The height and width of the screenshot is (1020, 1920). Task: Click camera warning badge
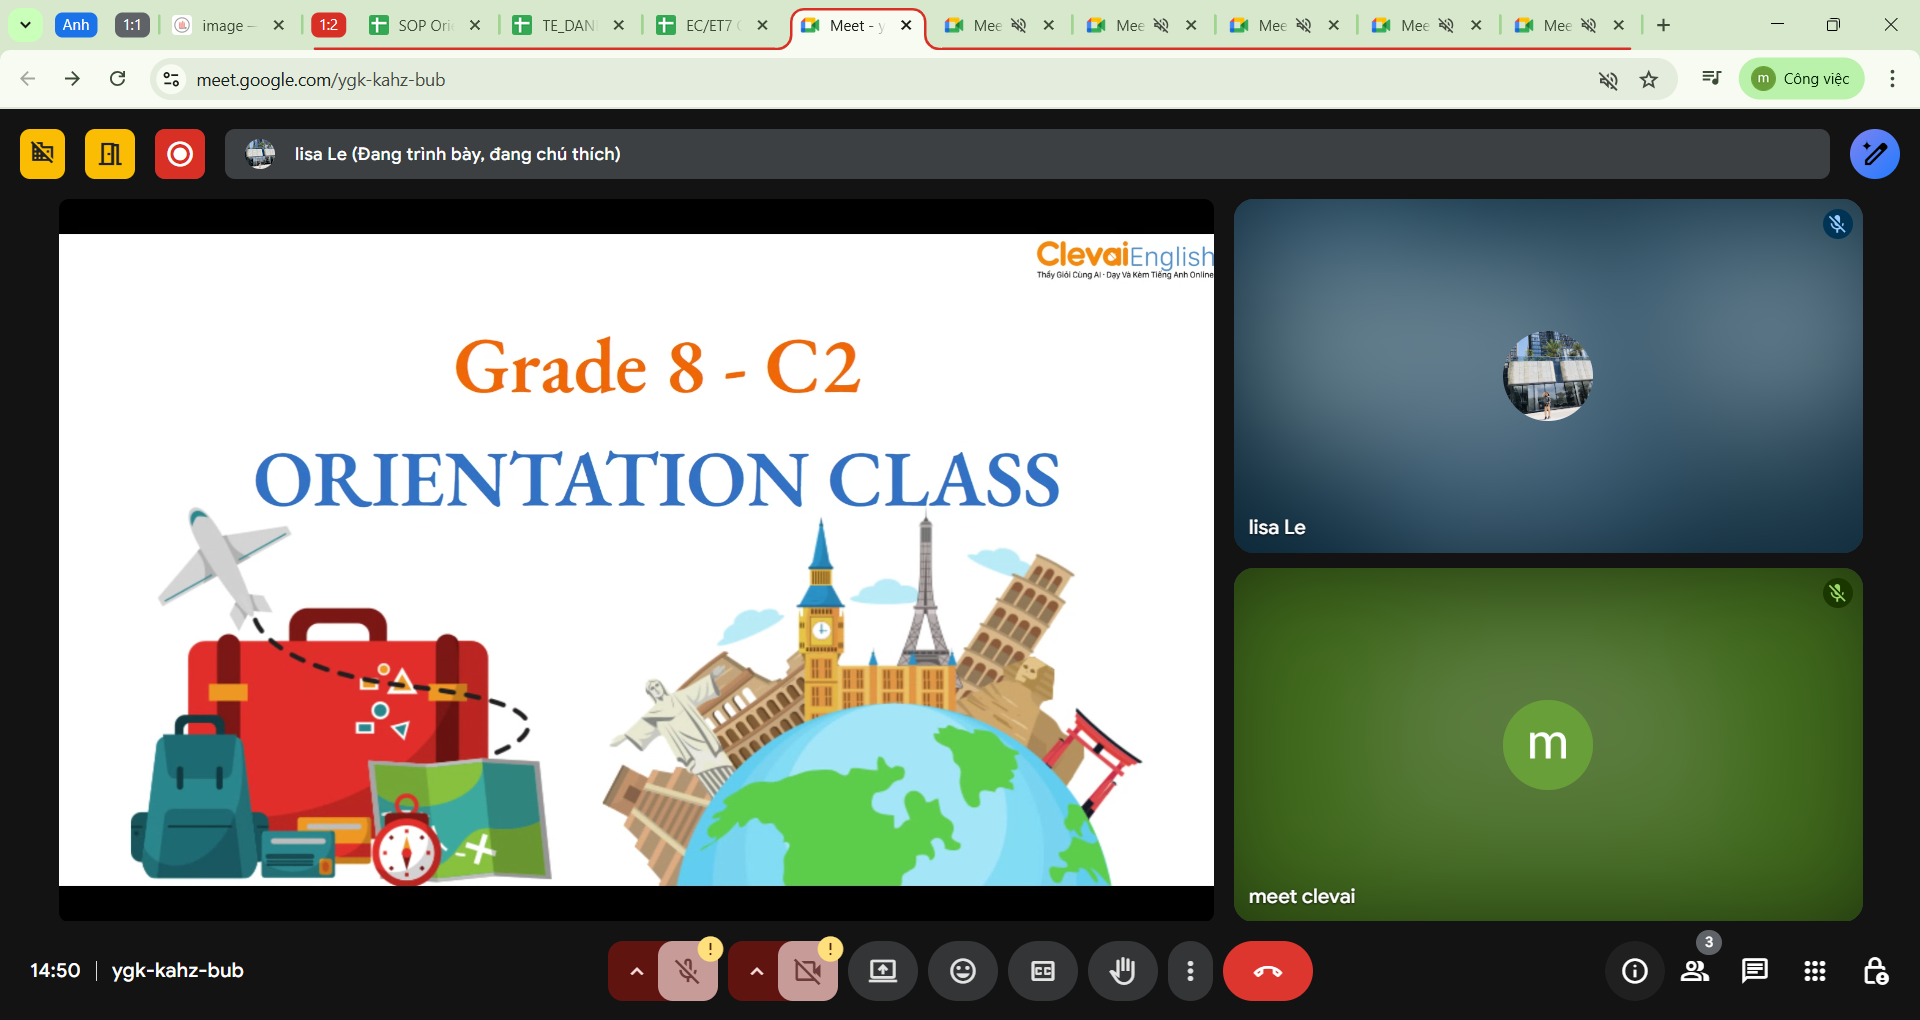pos(830,948)
